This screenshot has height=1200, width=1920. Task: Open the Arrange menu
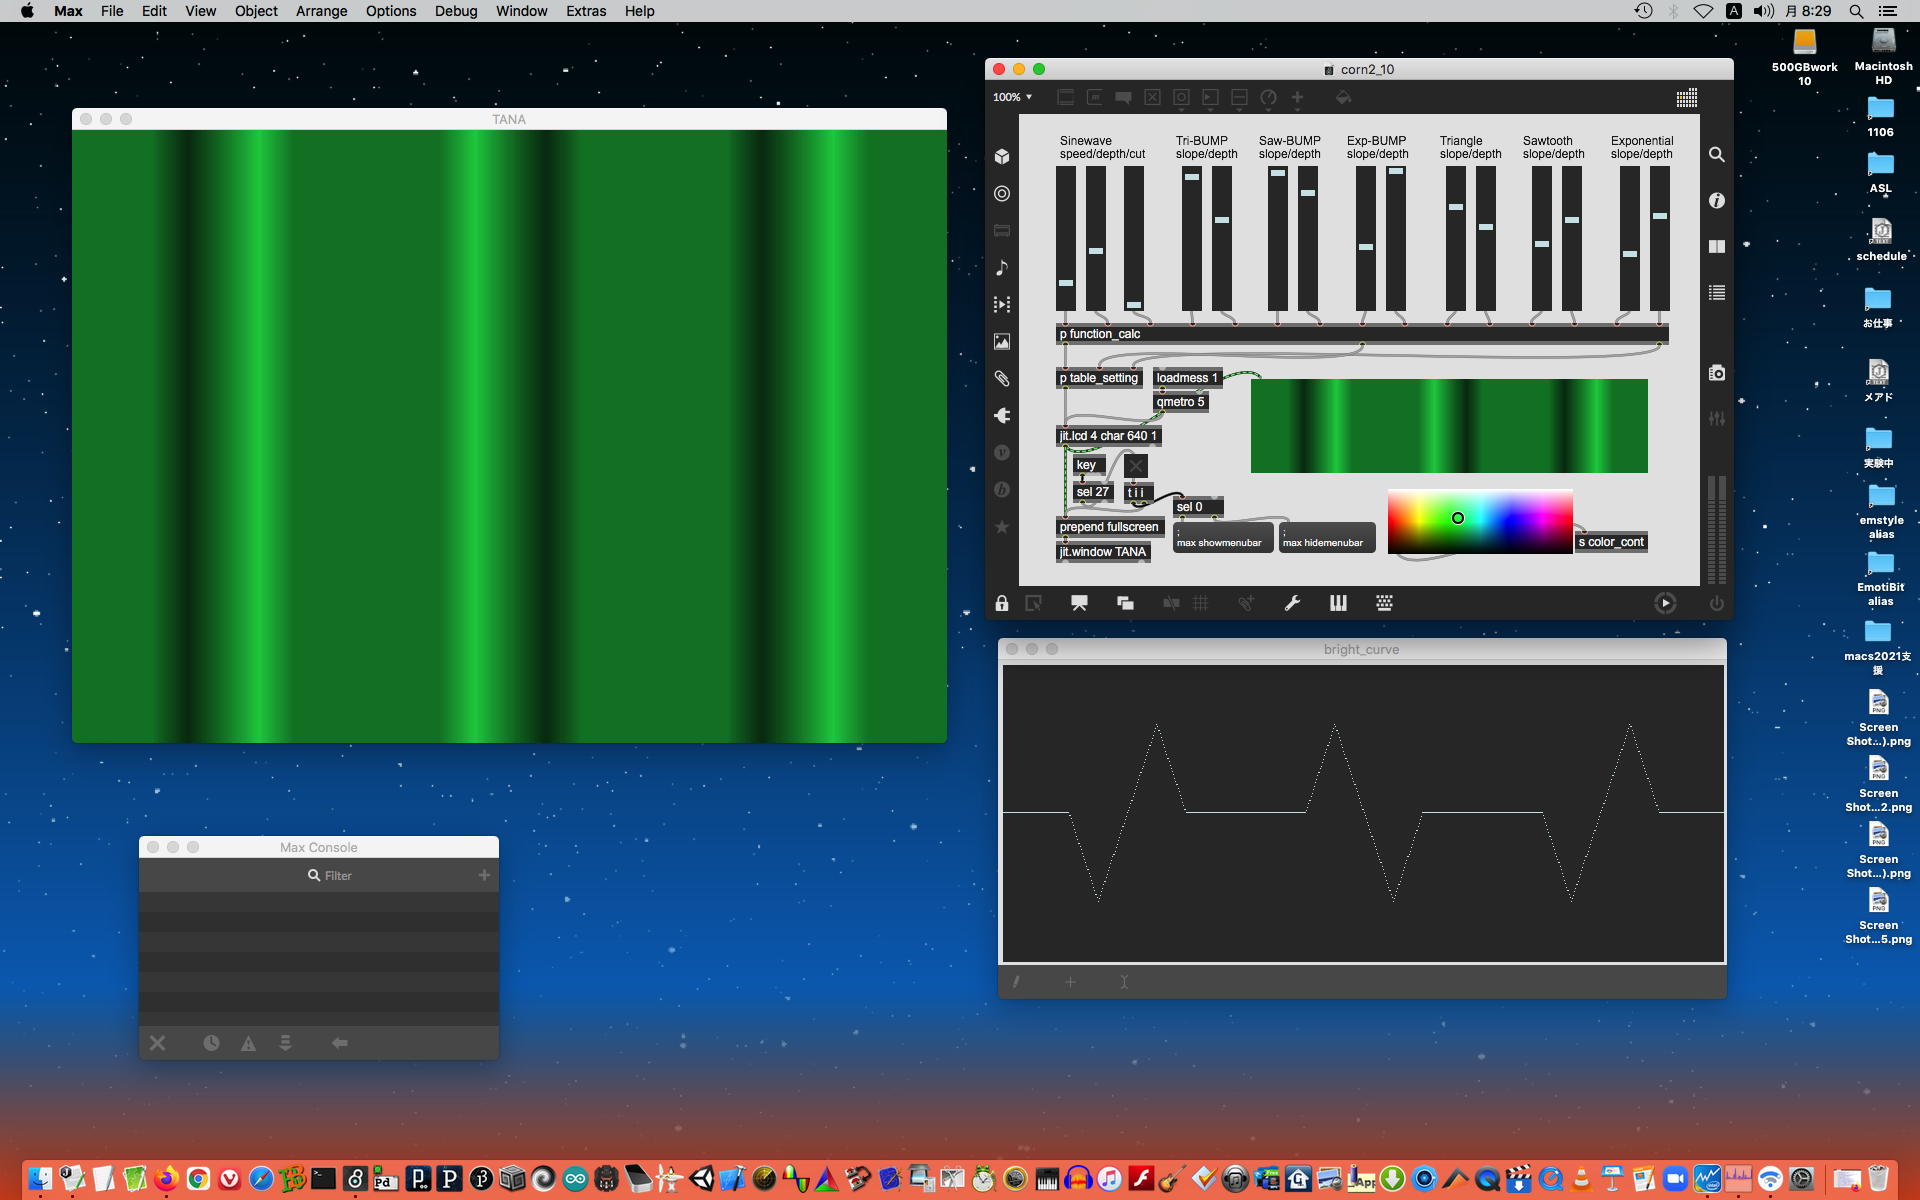point(321,11)
